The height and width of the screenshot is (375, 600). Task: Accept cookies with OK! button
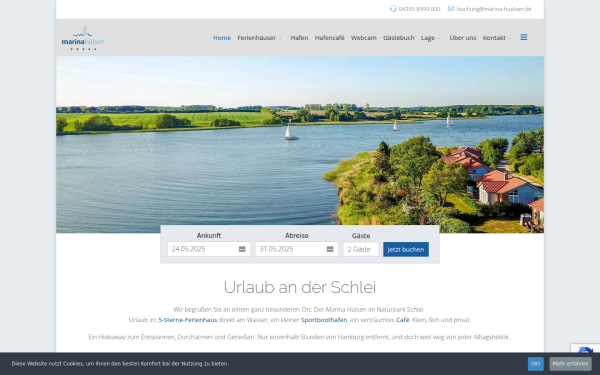535,364
